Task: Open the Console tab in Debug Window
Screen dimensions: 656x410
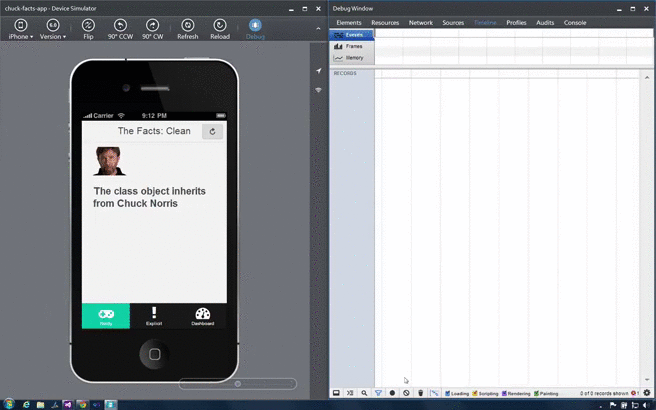Action: [x=575, y=23]
